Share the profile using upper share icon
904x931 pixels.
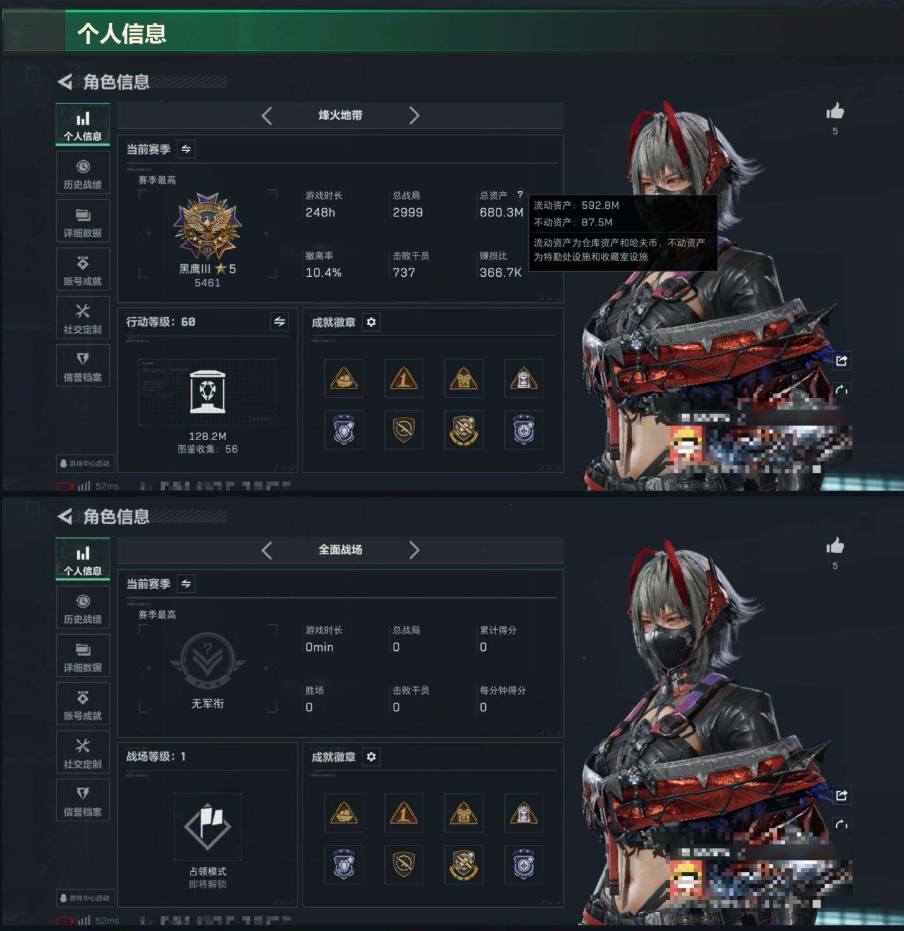[x=841, y=360]
